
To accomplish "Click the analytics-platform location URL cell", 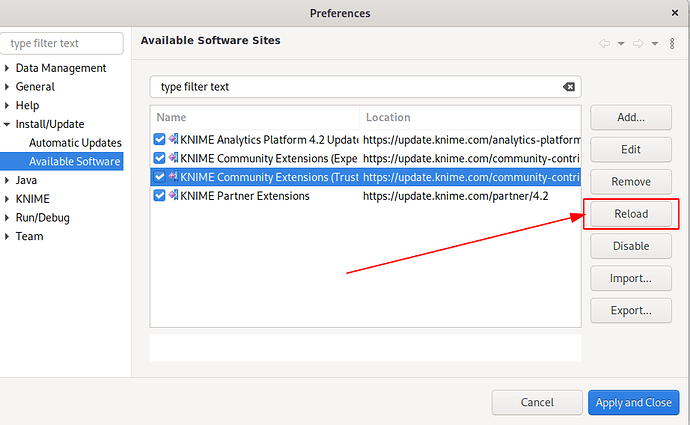I will pos(471,140).
